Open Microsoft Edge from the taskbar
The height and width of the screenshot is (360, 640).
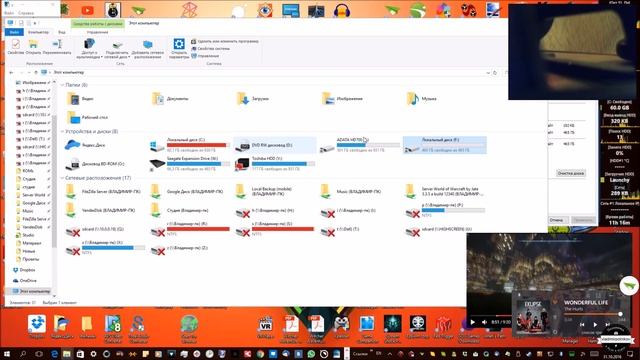point(54,354)
